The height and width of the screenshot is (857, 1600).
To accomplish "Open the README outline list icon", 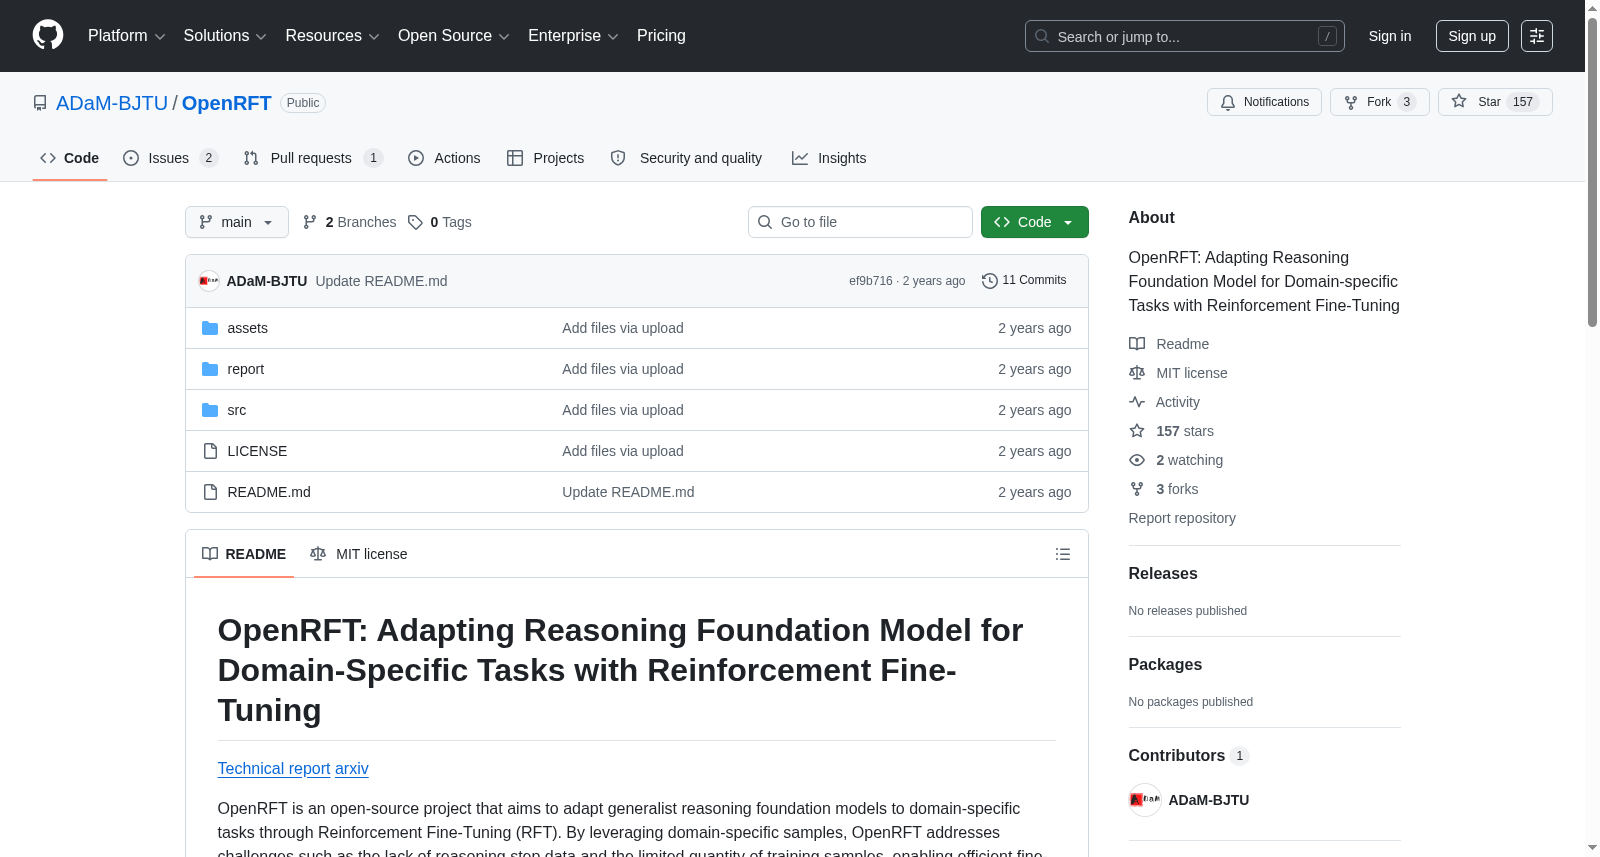I will pos(1063,554).
